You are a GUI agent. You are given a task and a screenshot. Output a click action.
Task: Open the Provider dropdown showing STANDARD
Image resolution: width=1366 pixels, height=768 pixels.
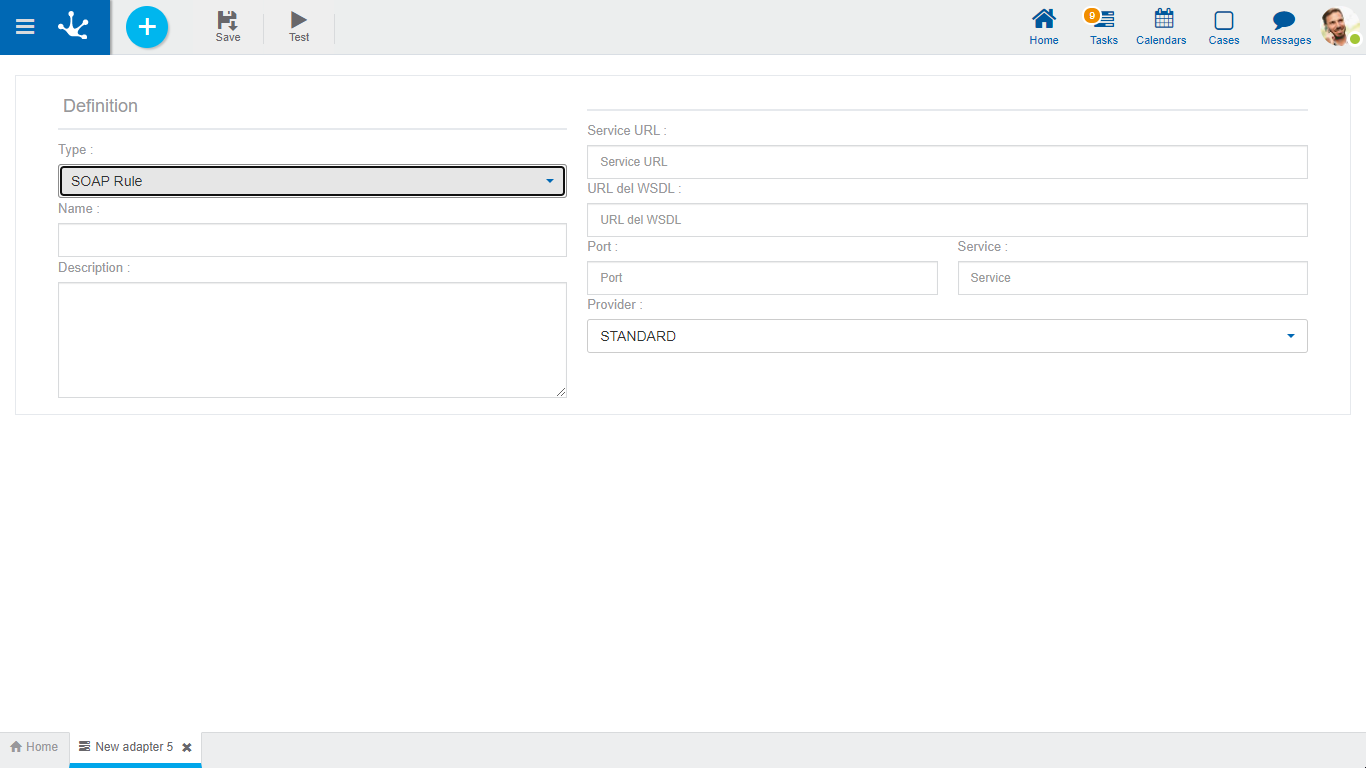(x=947, y=336)
